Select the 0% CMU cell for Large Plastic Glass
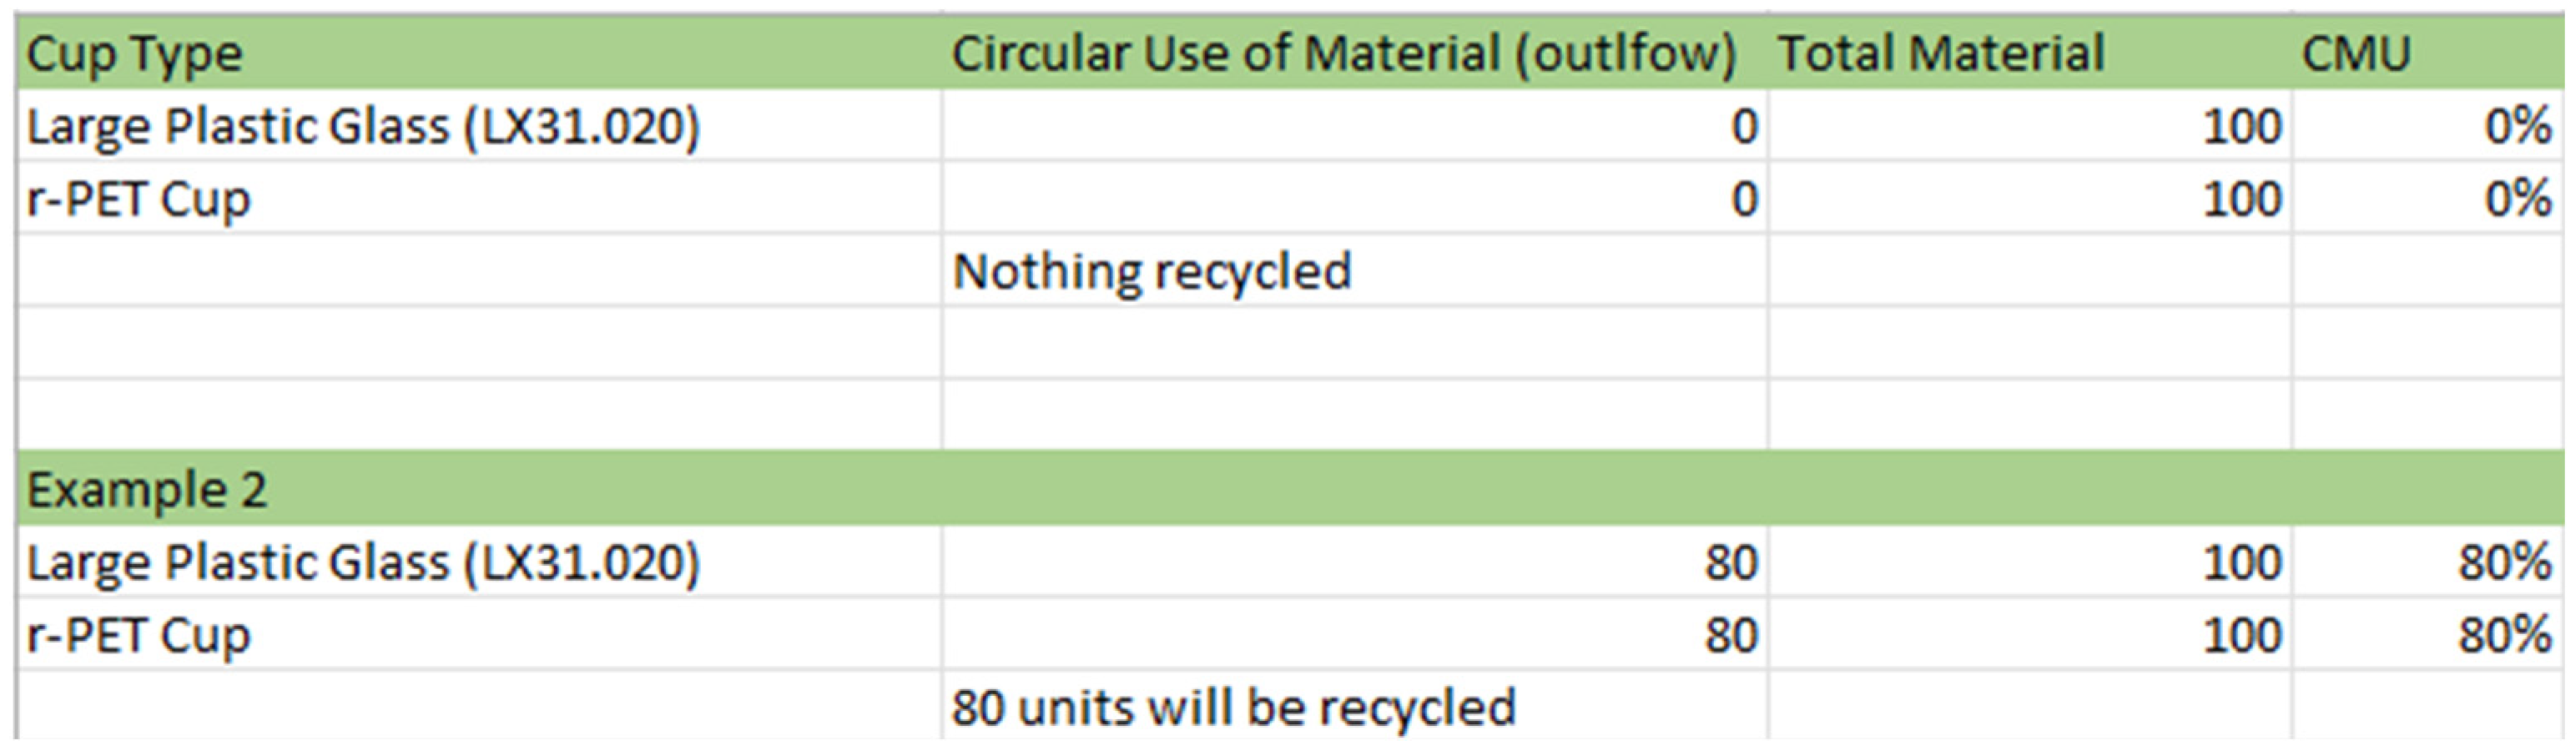Image resolution: width=2576 pixels, height=751 pixels. point(2427,126)
